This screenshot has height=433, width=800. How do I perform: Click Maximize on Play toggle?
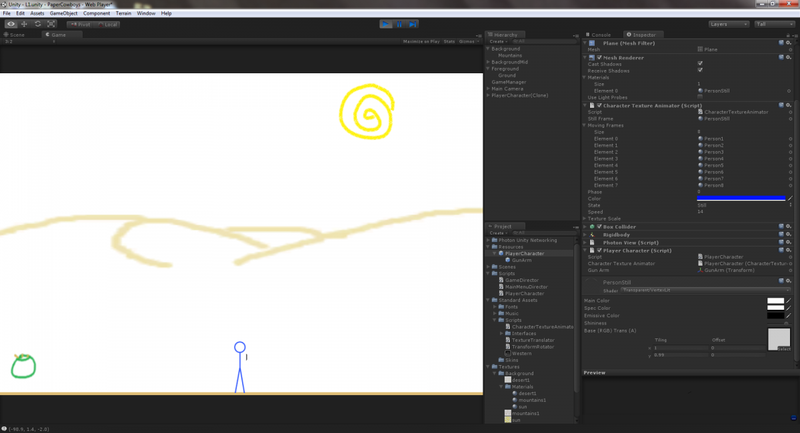coord(421,41)
